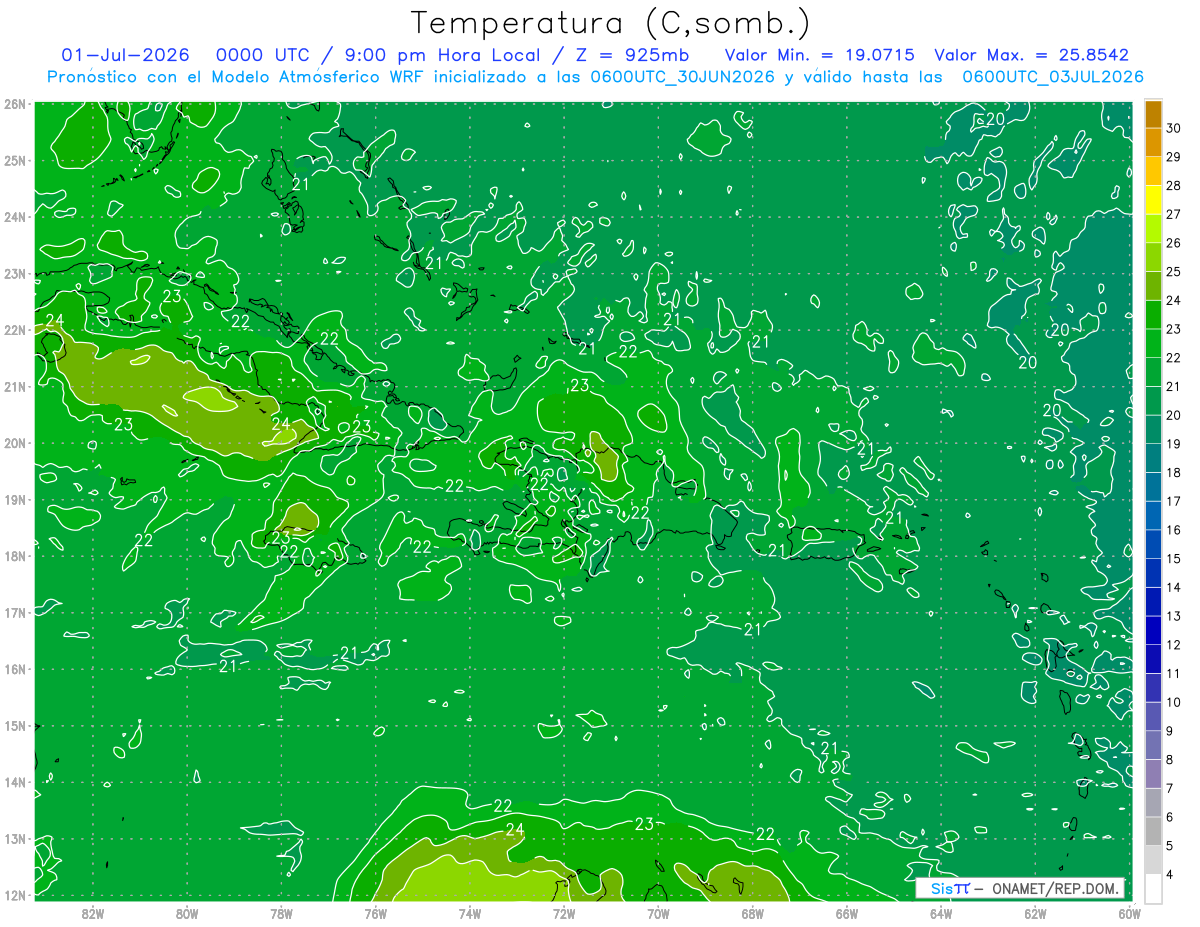Click the '23N' latitude axis label
Viewport: 1200px width, 927px height.
(x=15, y=273)
